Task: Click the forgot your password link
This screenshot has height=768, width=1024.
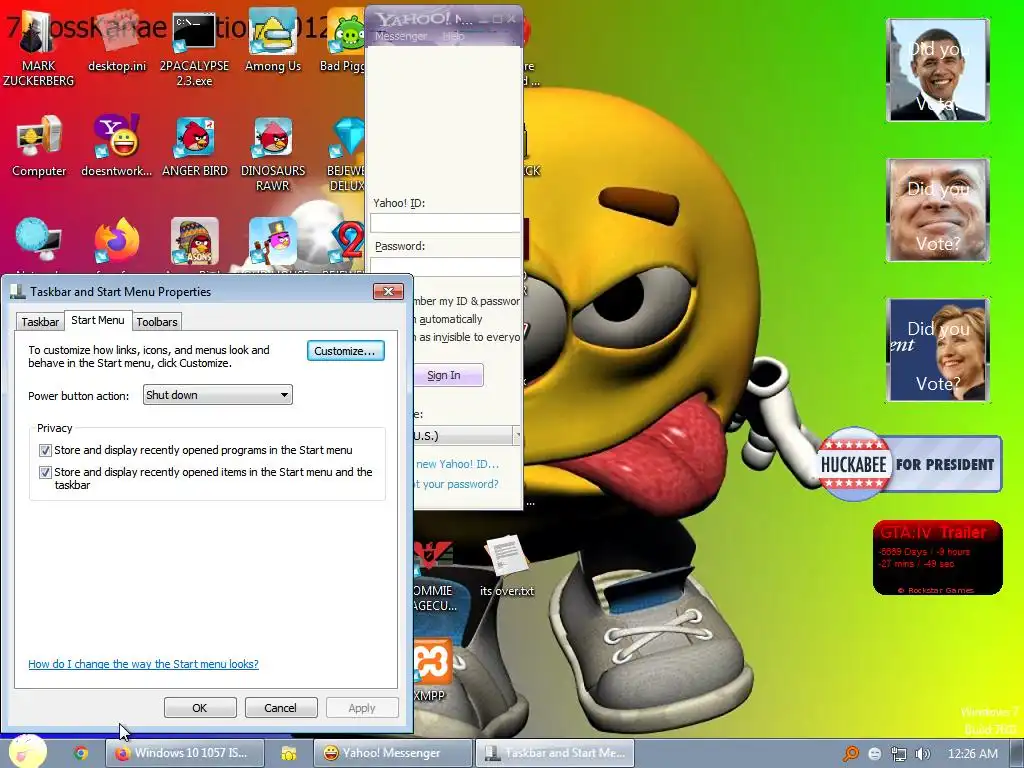Action: [x=456, y=484]
